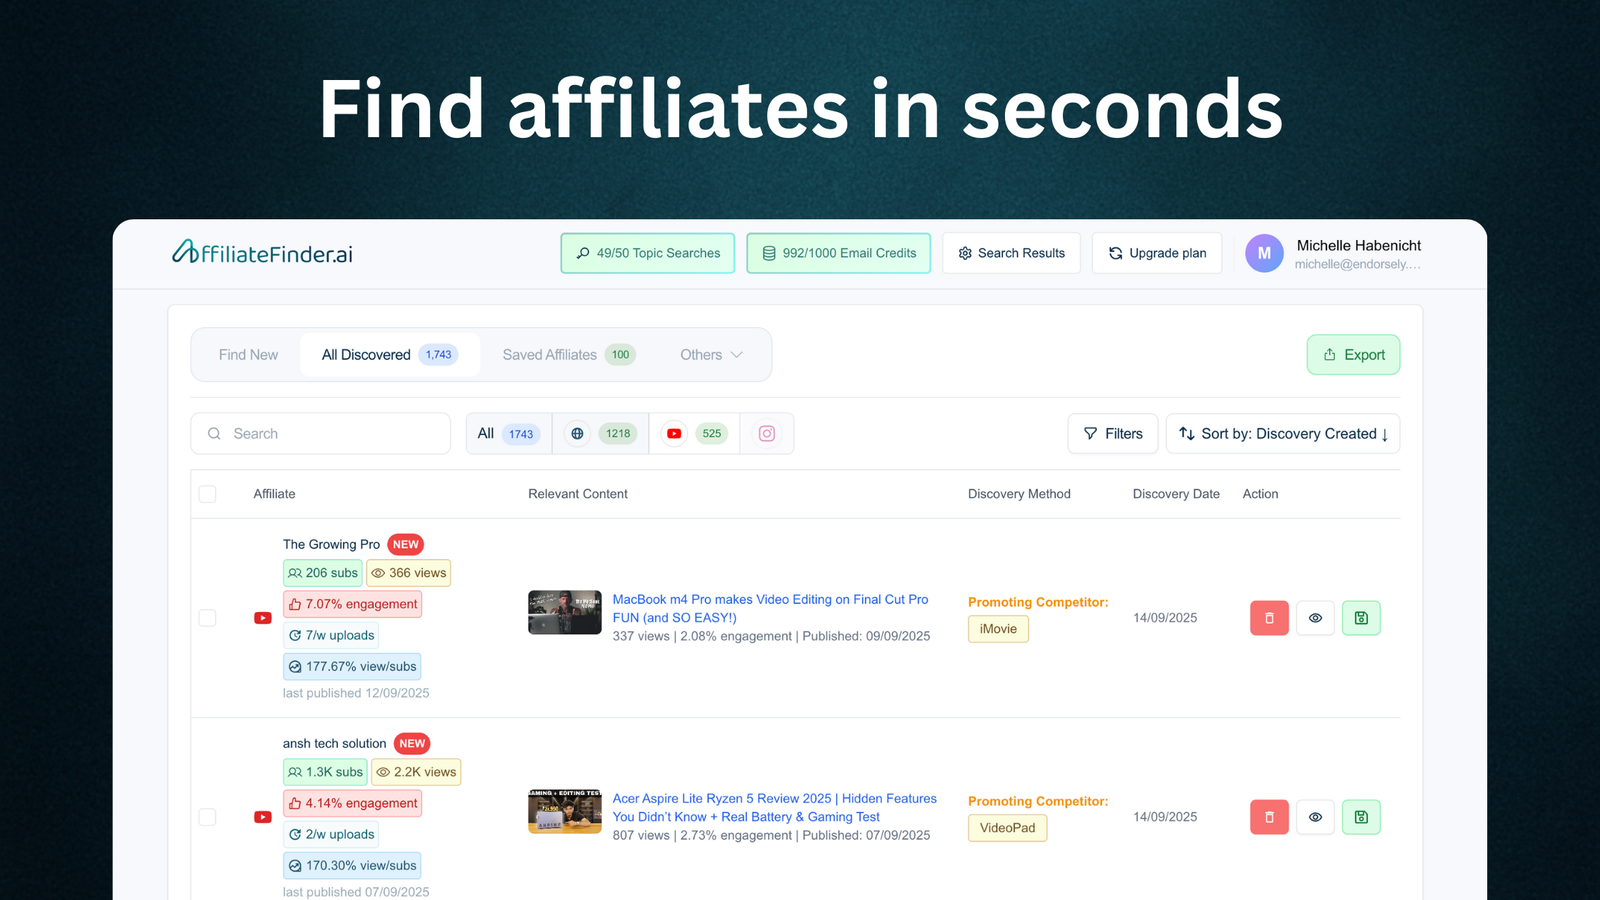Click the AffiliateFinder.ai logo

(x=262, y=253)
